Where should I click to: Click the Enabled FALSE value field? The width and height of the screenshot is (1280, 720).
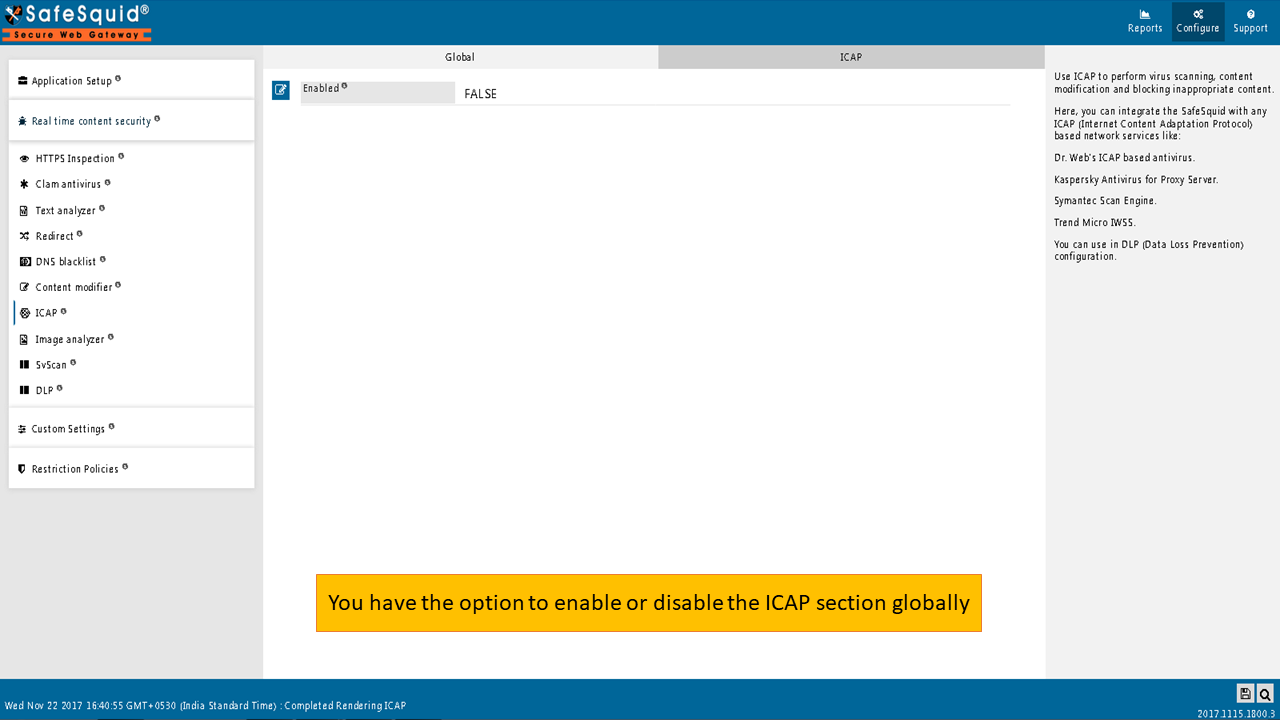click(x=481, y=94)
